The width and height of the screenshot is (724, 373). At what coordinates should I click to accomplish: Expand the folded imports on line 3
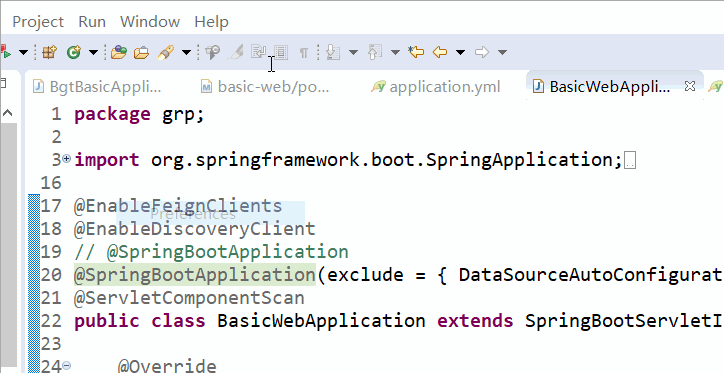tap(66, 159)
